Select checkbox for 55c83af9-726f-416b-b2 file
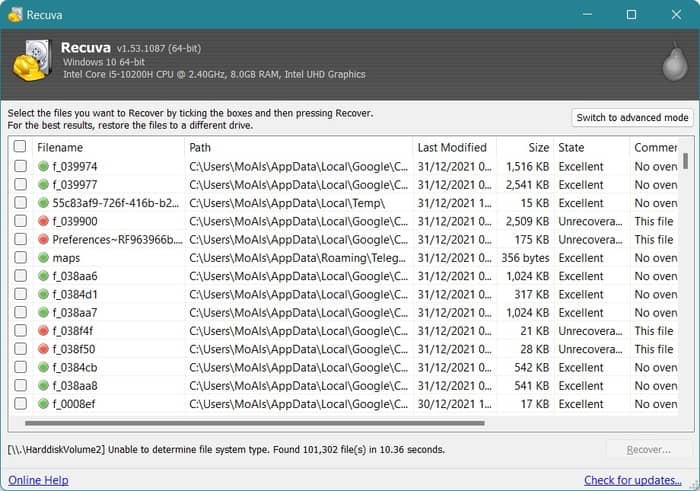The image size is (700, 491). pyautogui.click(x=20, y=203)
